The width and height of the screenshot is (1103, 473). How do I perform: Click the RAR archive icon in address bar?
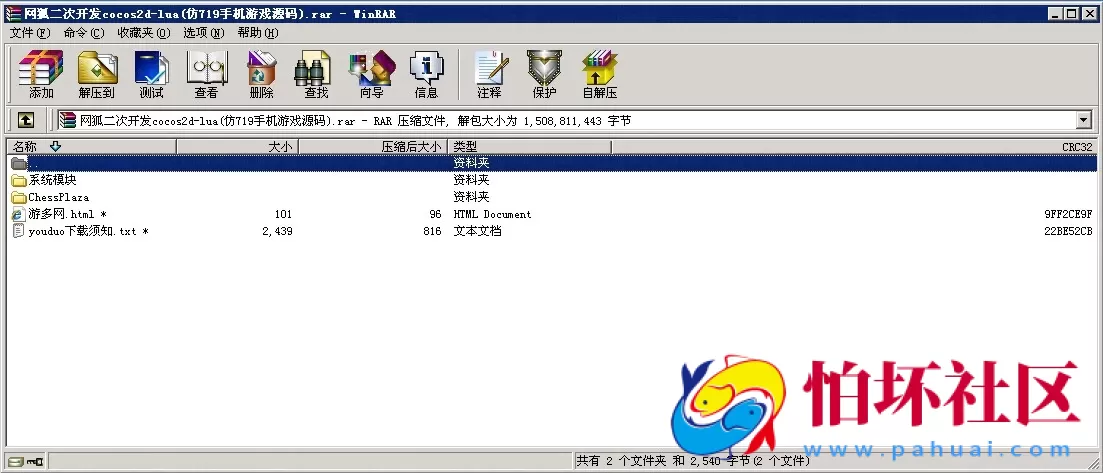click(68, 120)
